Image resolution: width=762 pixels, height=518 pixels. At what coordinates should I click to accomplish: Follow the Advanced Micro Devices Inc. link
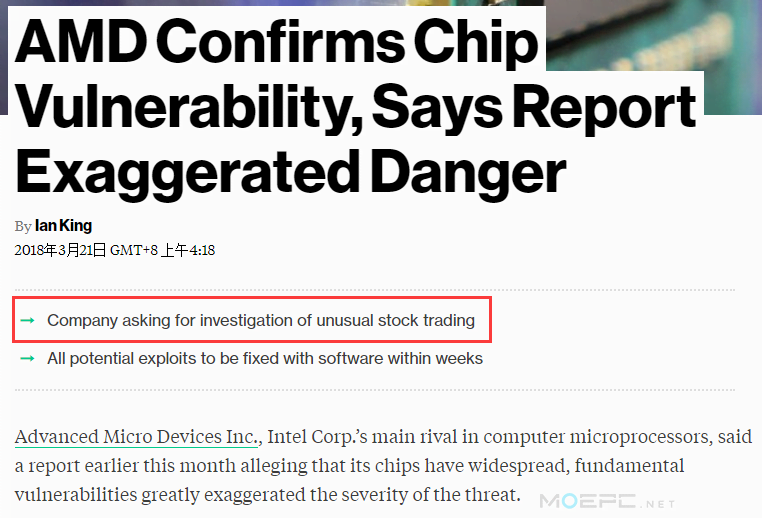coord(136,437)
